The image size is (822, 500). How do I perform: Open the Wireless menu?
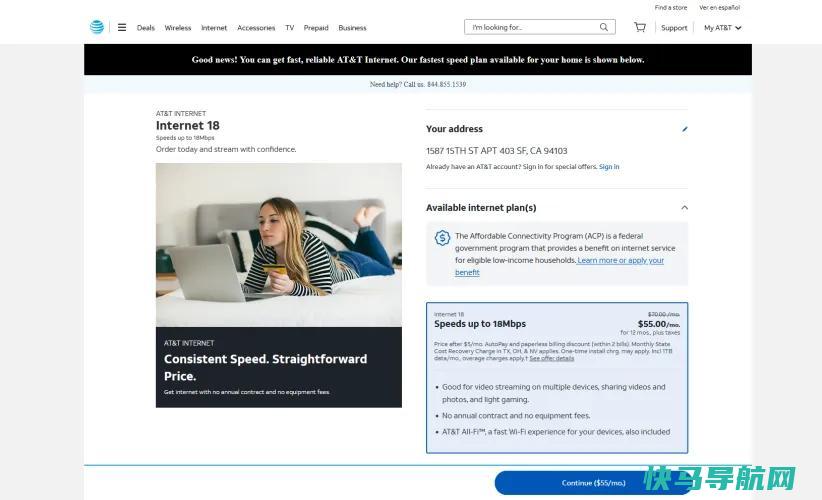[178, 28]
